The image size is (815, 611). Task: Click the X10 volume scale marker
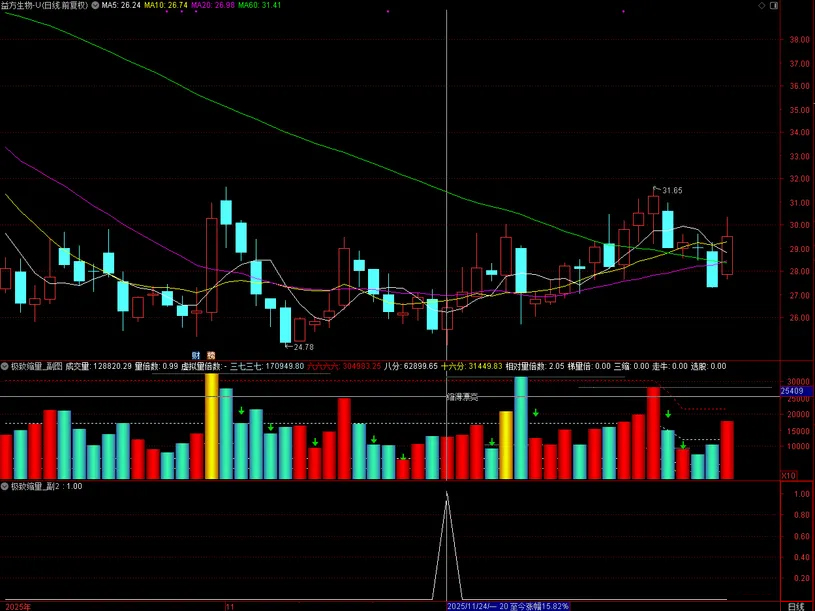click(789, 475)
